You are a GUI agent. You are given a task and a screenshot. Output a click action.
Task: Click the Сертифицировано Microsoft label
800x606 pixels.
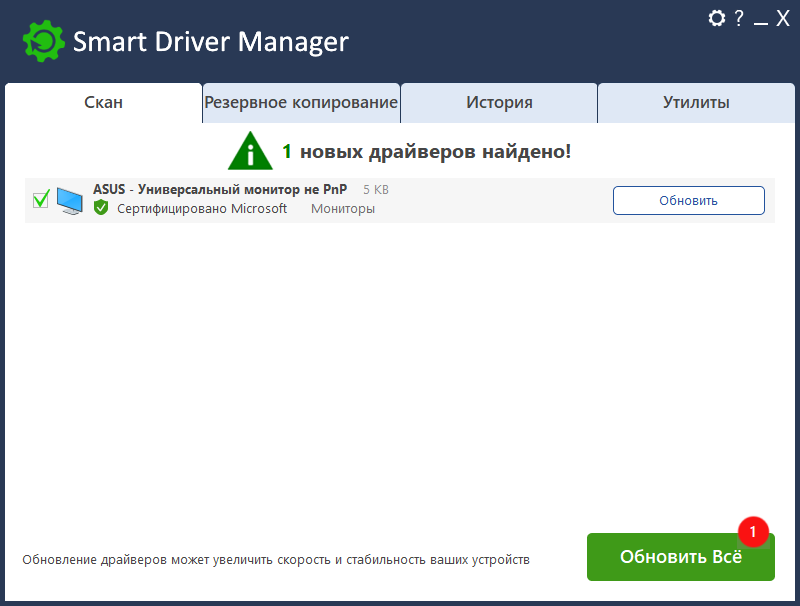pos(202,209)
